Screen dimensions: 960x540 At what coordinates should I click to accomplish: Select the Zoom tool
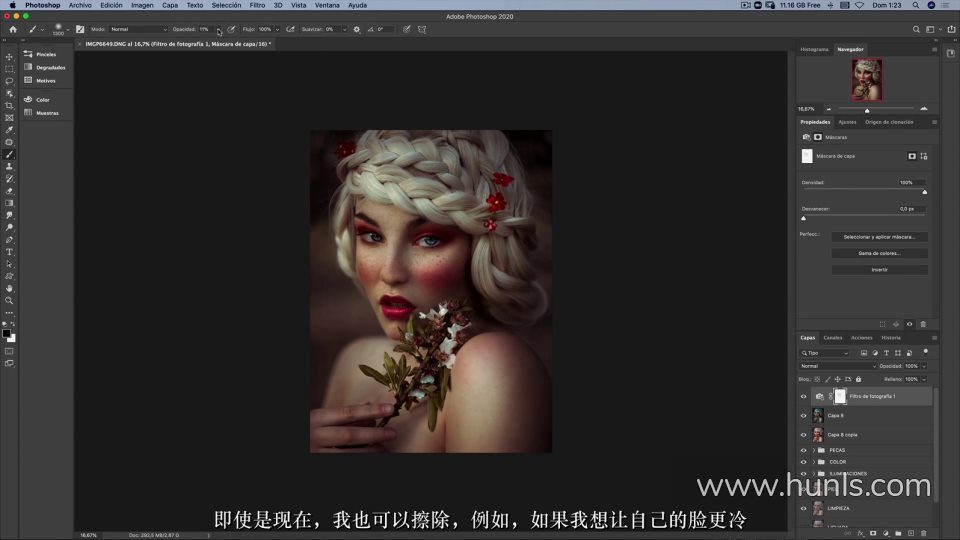tap(9, 301)
